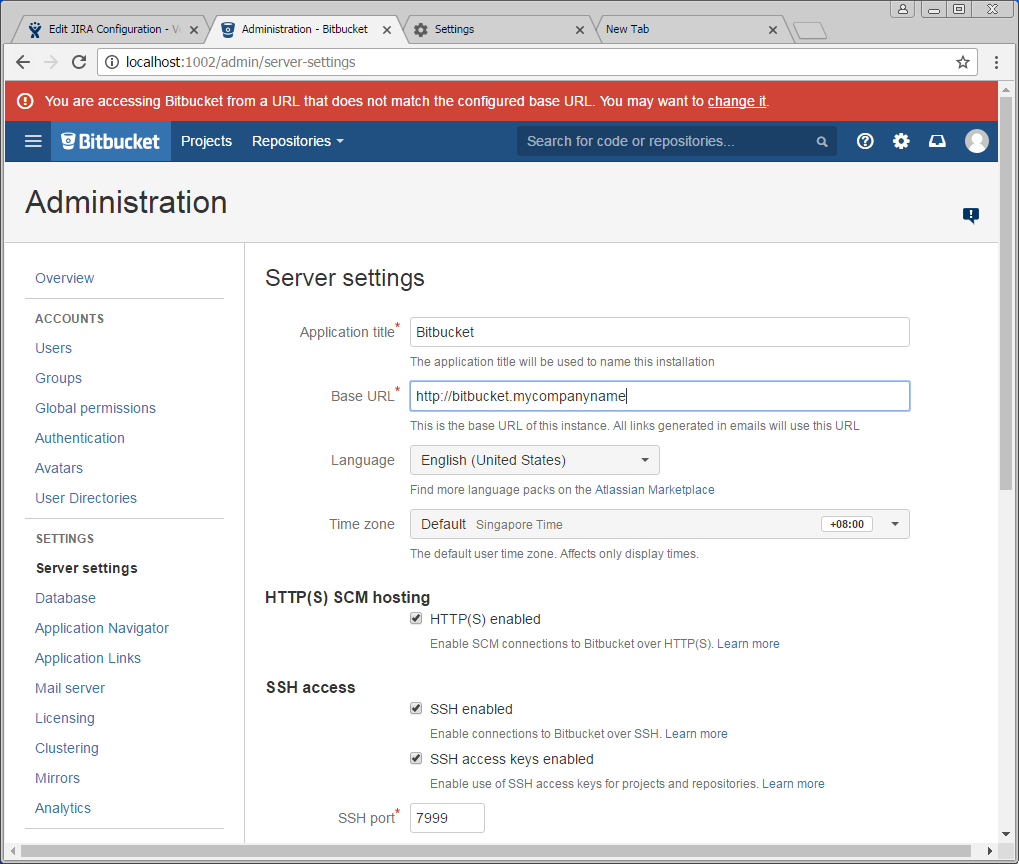Open the Overview sidebar link
Screen dimensions: 1019x864
(64, 278)
